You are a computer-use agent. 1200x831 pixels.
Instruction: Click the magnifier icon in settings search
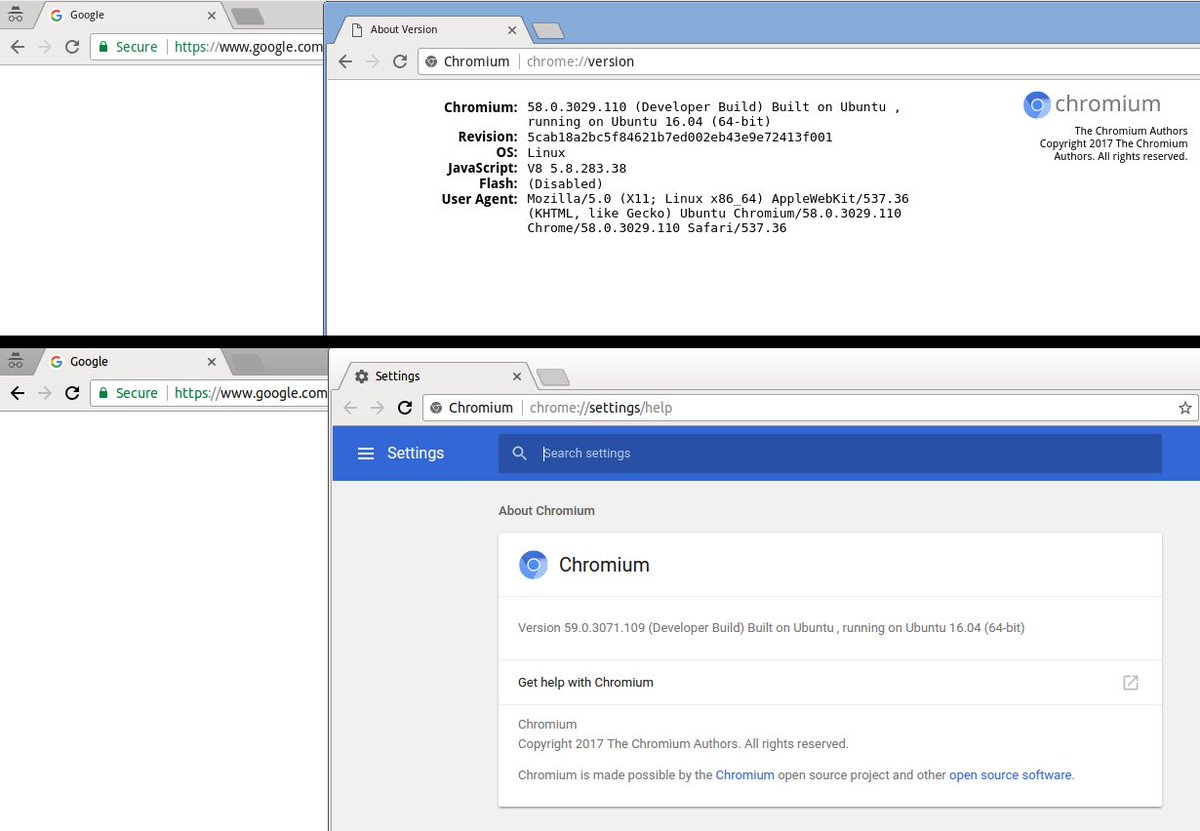pyautogui.click(x=519, y=453)
